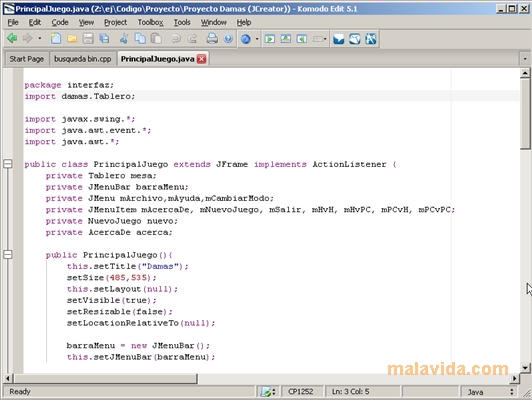Close the PrincipalJuego.java tab
This screenshot has height=400, width=532.
[202, 59]
